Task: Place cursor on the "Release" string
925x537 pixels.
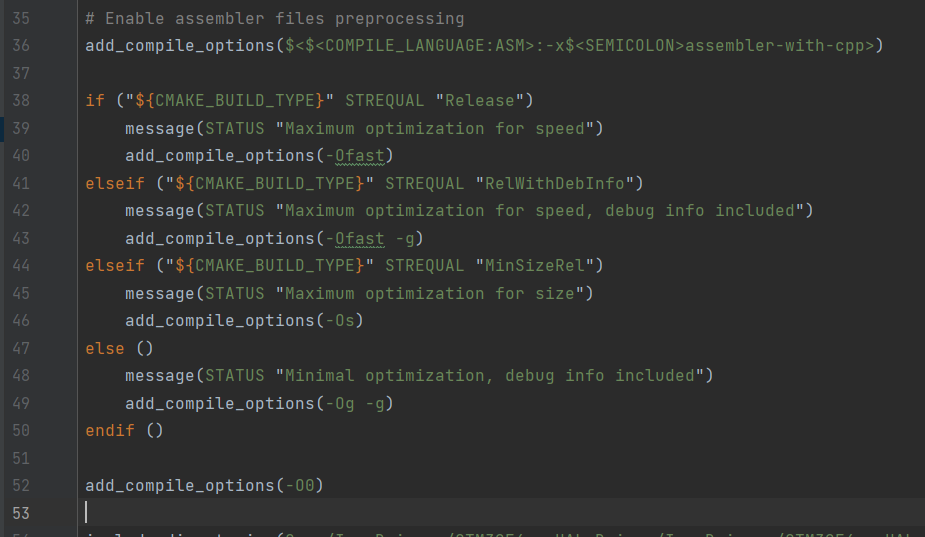Action: coord(484,101)
